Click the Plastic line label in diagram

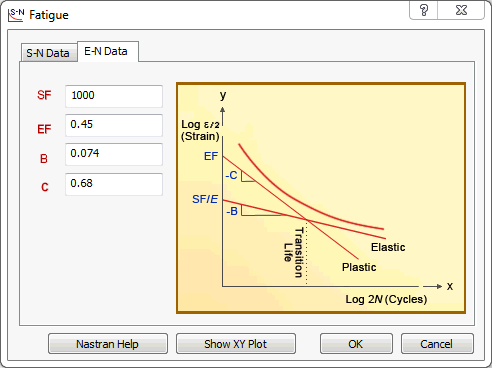[x=359, y=267]
